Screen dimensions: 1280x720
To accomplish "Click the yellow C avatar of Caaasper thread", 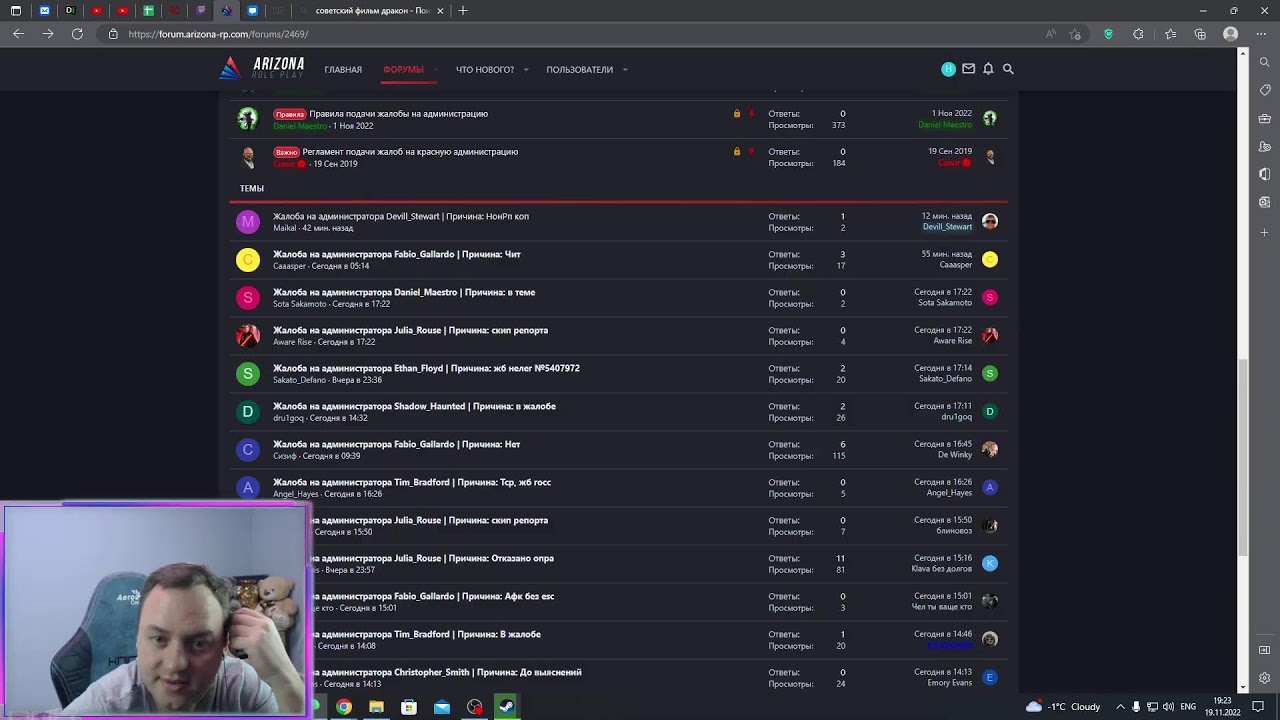I will pos(247,259).
